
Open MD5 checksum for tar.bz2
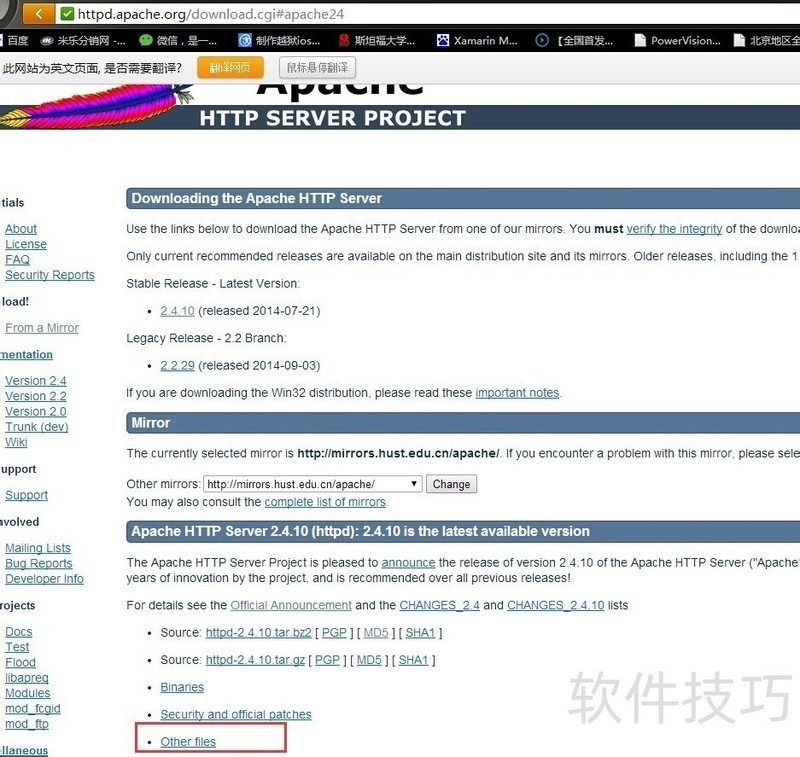pyautogui.click(x=376, y=633)
